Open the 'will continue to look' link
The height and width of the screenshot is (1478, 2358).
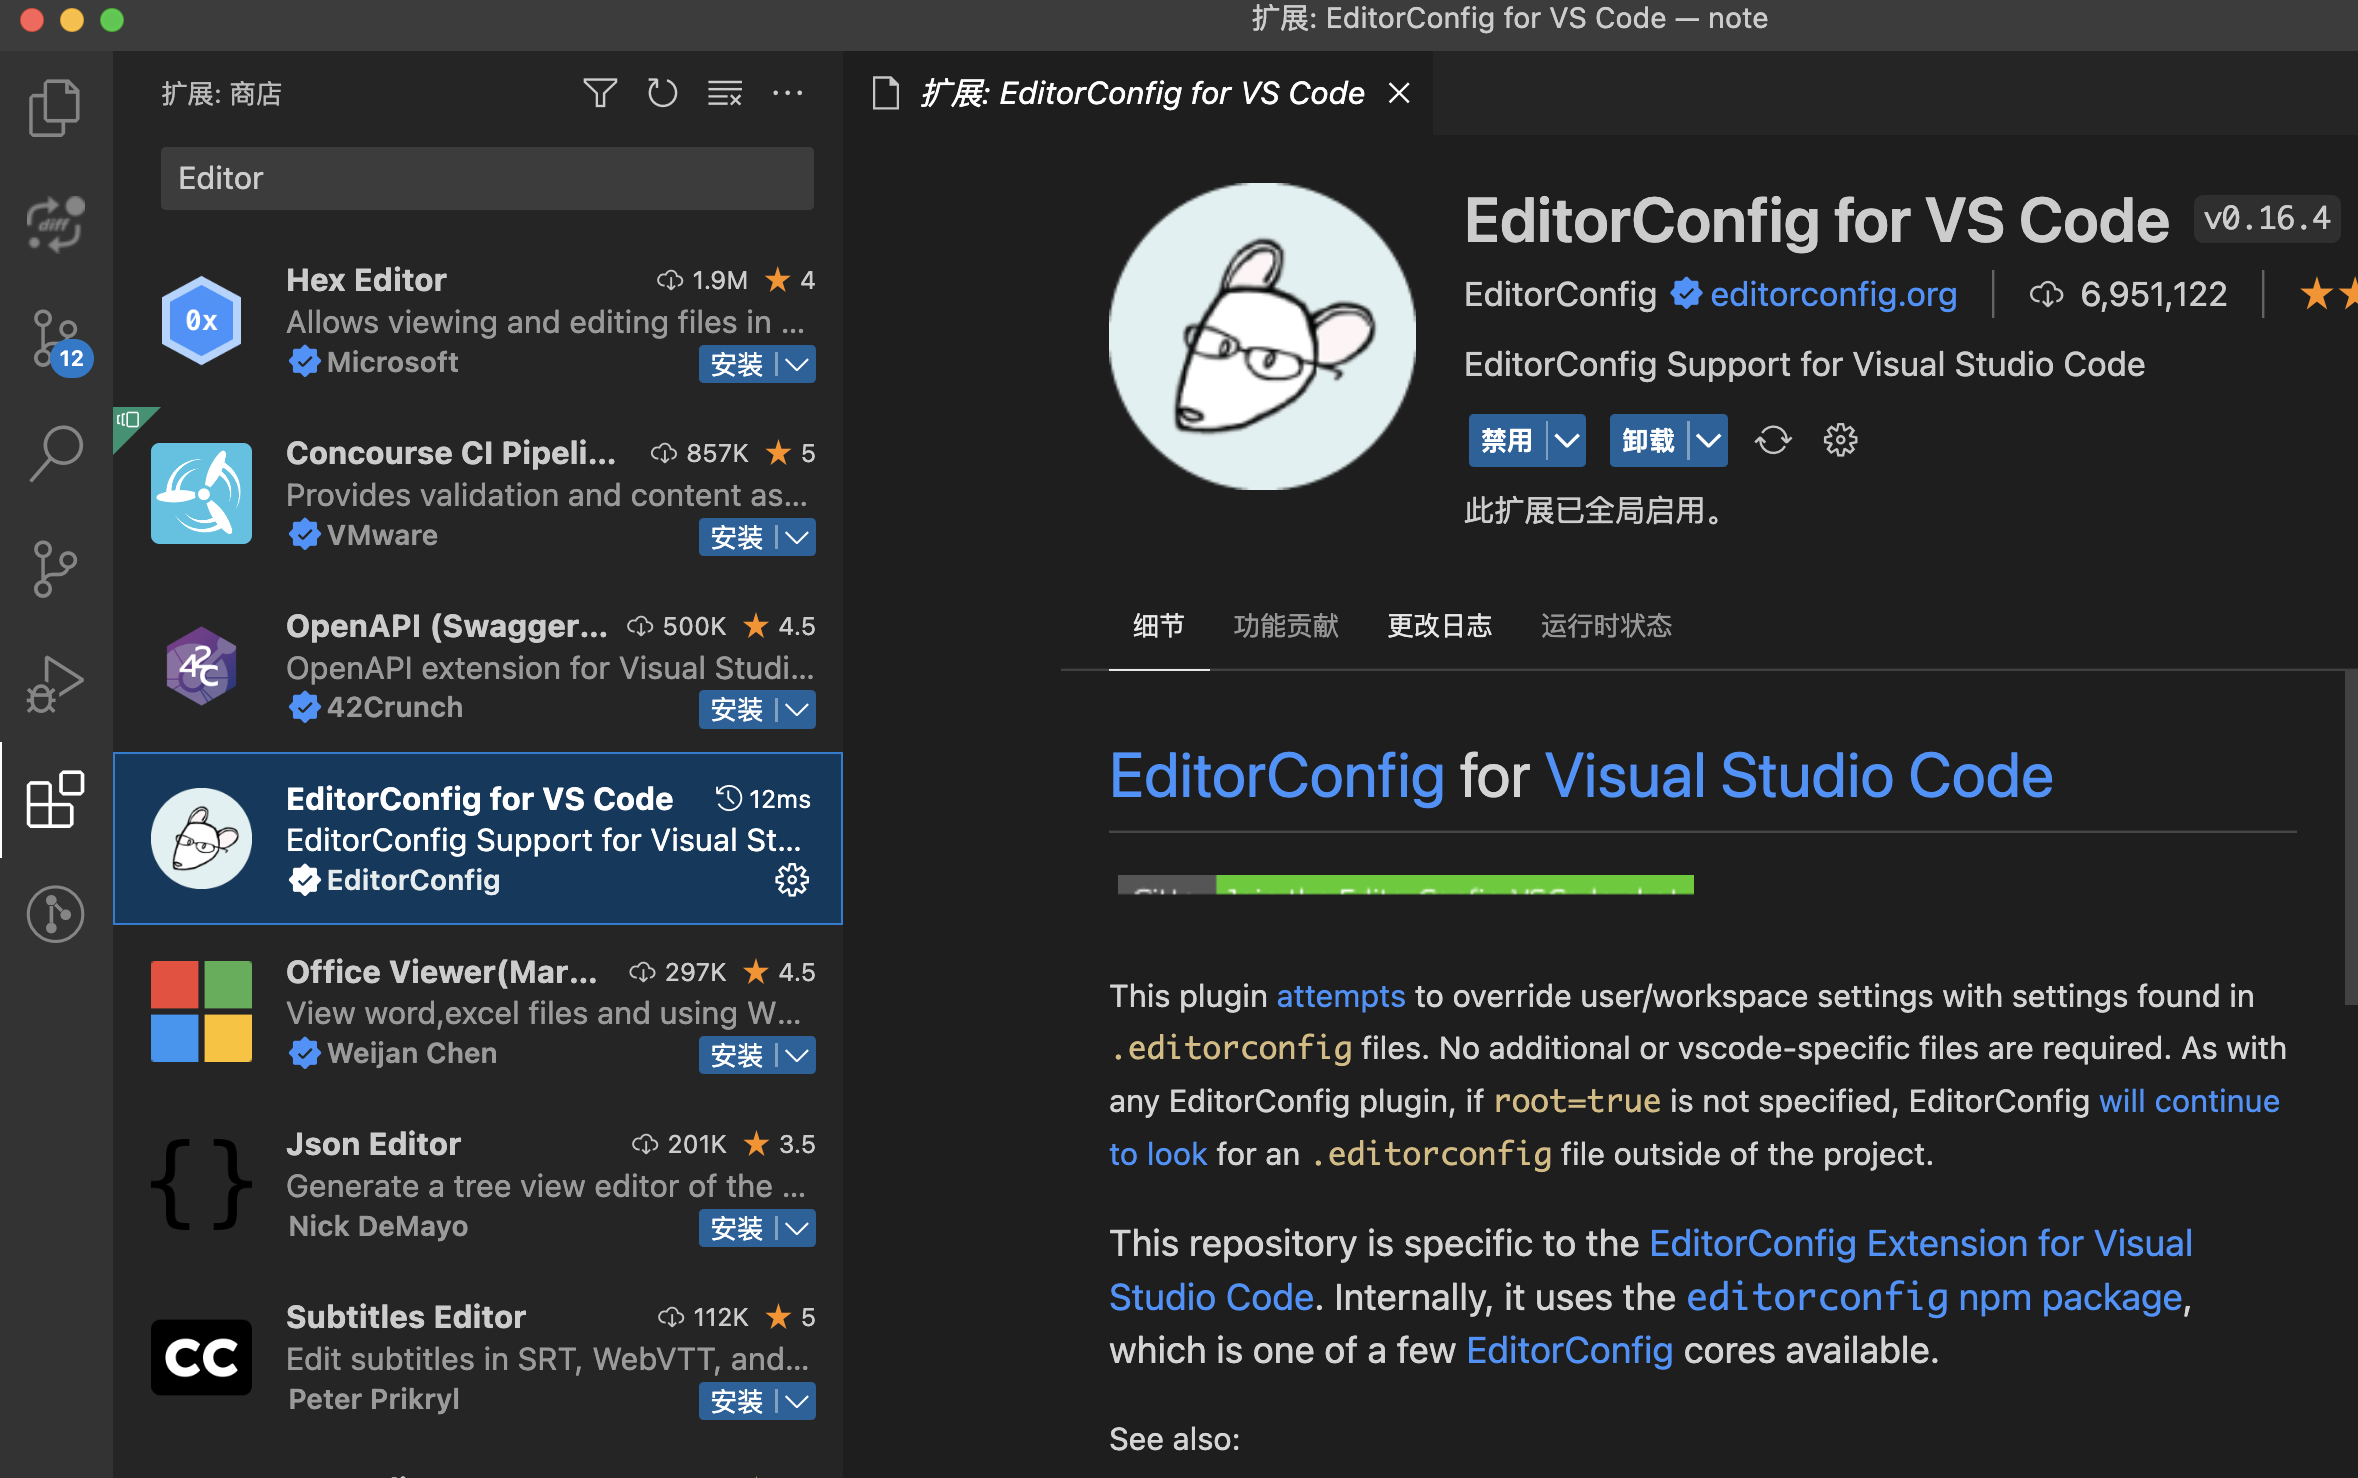(x=2189, y=1101)
